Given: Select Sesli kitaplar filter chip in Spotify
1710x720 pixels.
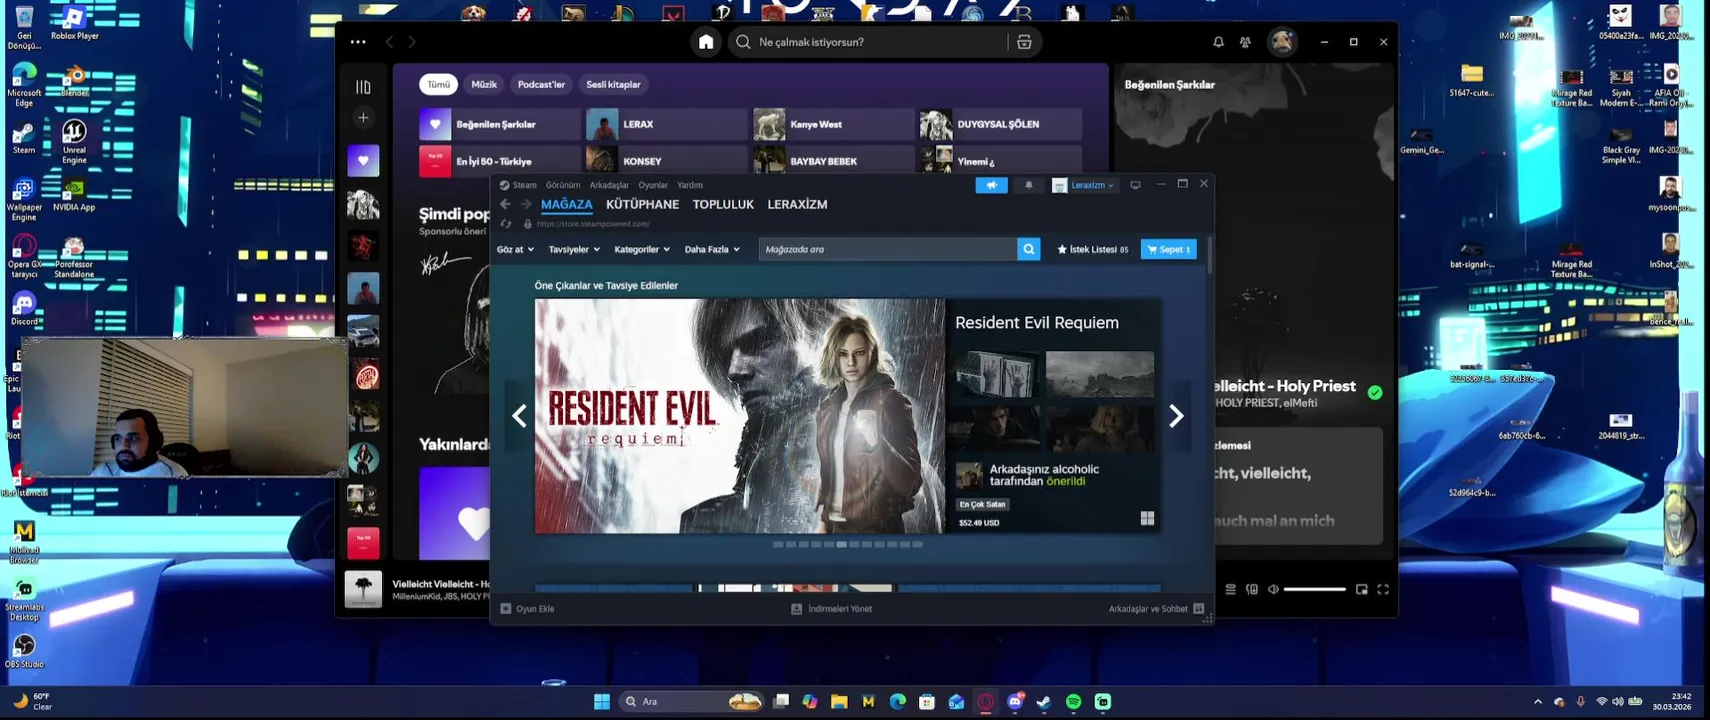Looking at the screenshot, I should pyautogui.click(x=613, y=84).
